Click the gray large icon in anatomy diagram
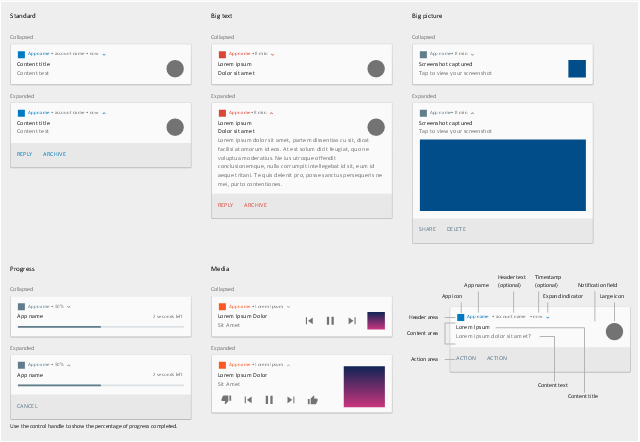640x442 pixels. coord(614,331)
